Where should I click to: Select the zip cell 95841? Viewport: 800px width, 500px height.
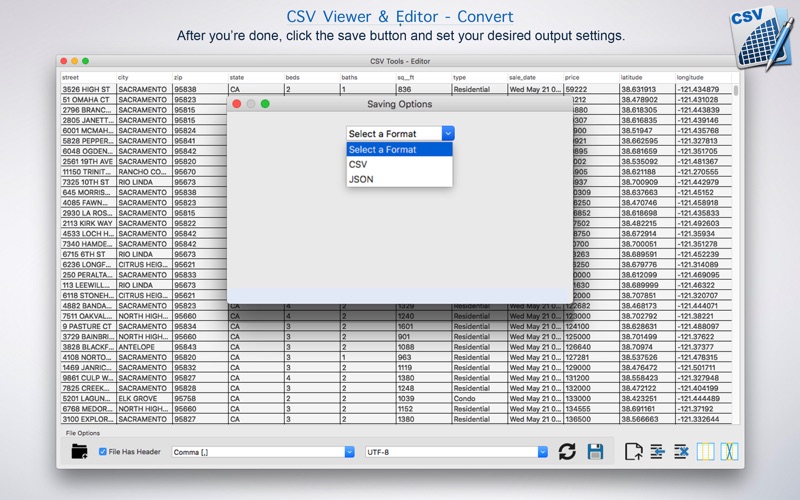tap(200, 141)
